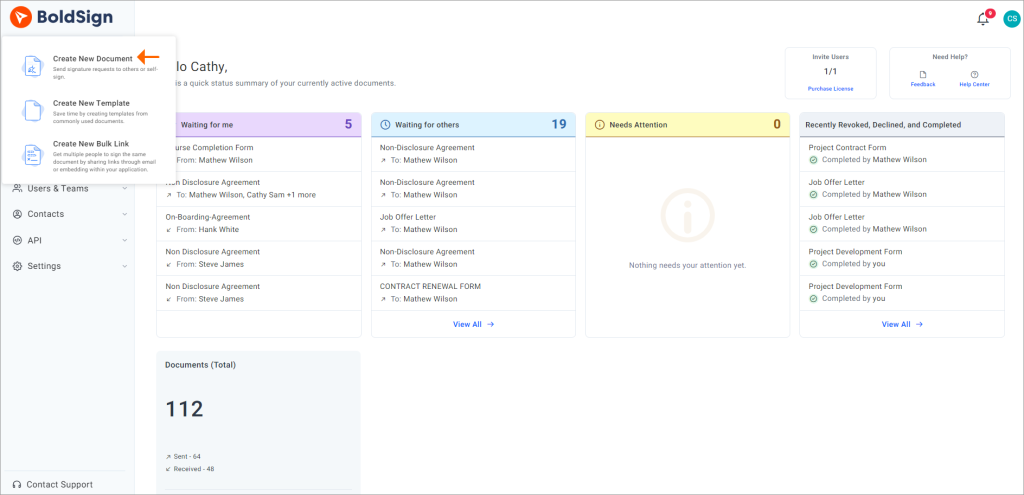
Task: Click the Feedback icon
Action: 923,74
